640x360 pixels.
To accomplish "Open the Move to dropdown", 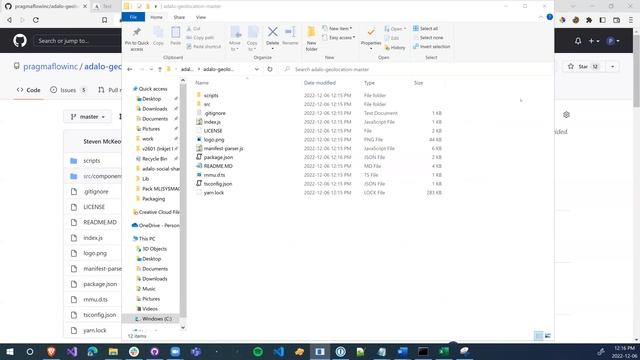I will click(x=235, y=38).
